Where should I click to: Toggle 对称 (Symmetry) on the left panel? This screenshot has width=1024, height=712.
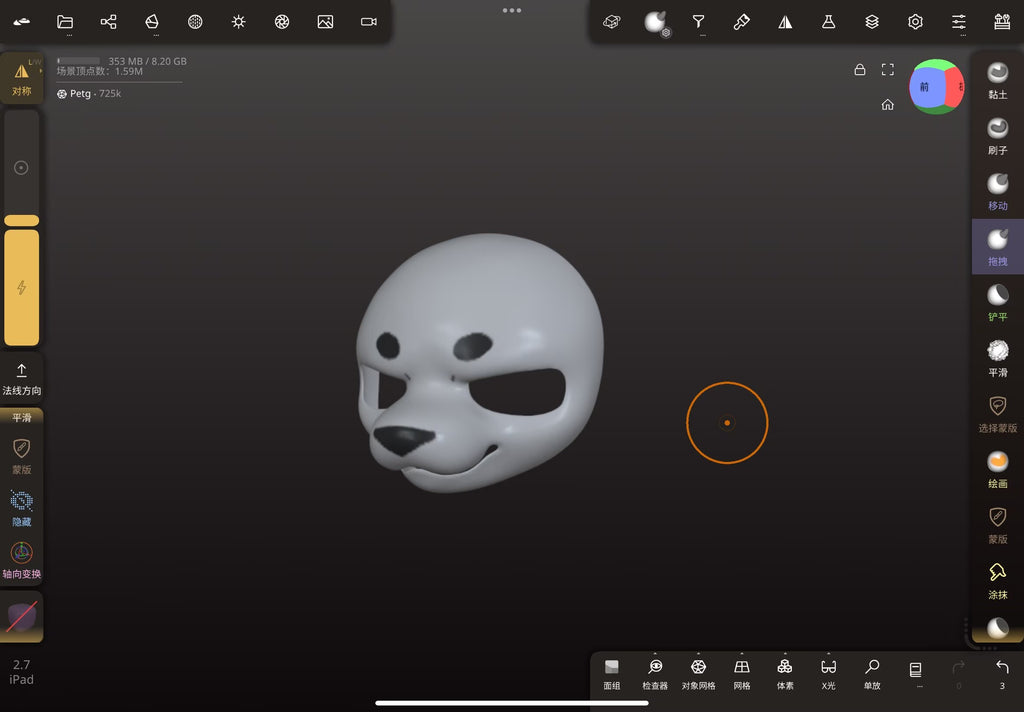(22, 78)
